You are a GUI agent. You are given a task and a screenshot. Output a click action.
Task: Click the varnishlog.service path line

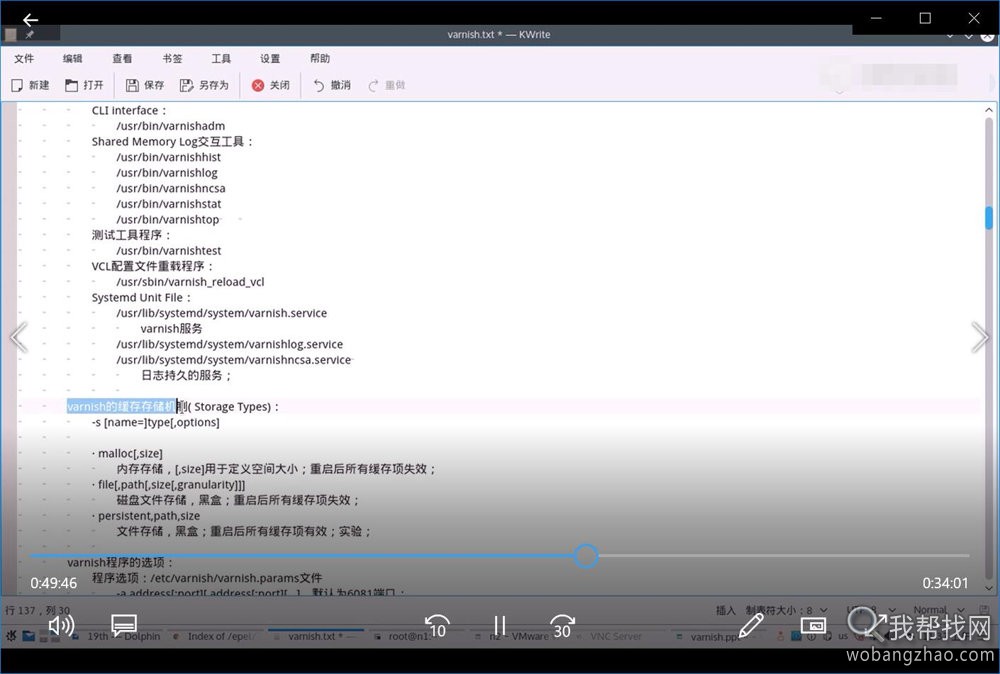click(230, 344)
